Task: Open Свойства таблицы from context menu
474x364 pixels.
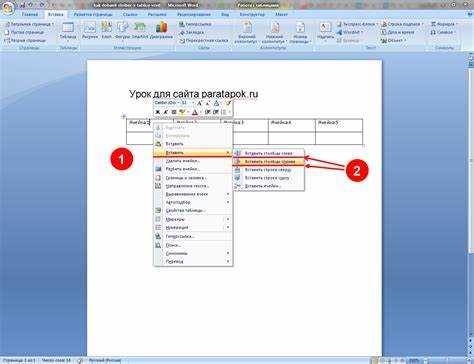Action: 193,210
